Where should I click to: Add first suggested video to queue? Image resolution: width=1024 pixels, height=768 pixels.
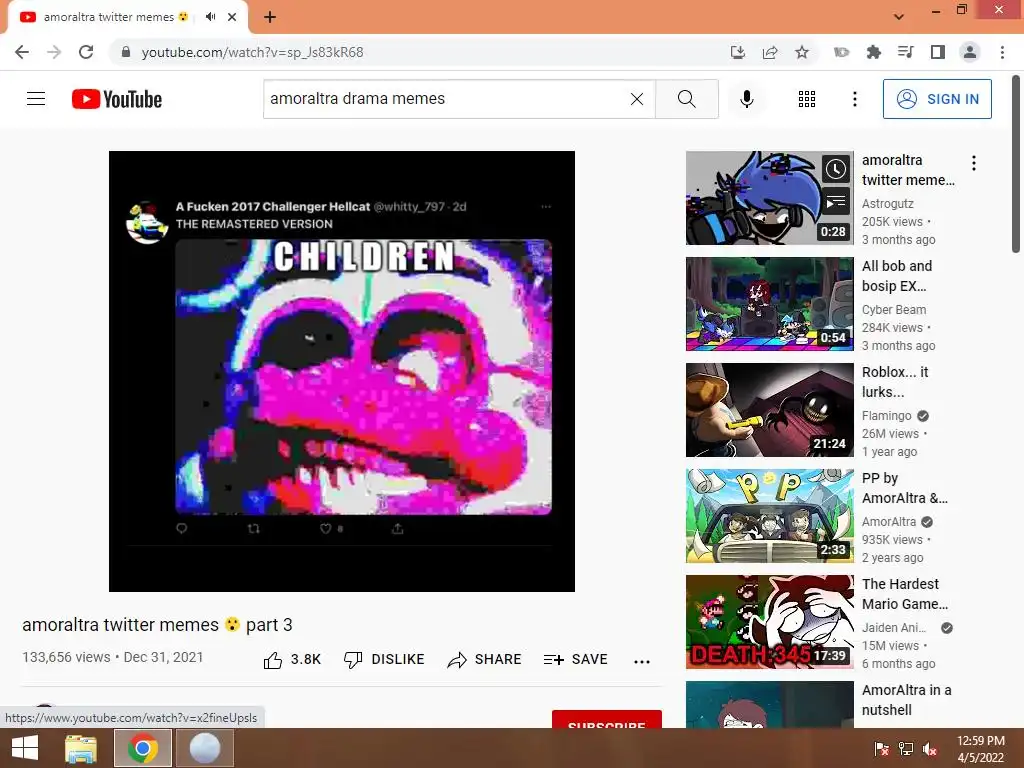[x=835, y=202]
